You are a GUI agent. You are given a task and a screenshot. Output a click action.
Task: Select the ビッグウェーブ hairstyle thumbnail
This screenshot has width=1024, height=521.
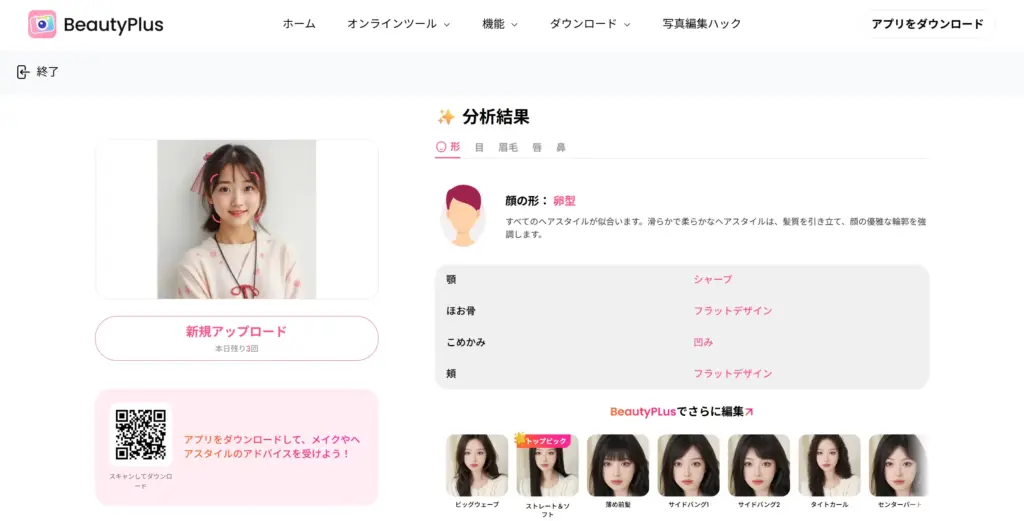pos(477,466)
